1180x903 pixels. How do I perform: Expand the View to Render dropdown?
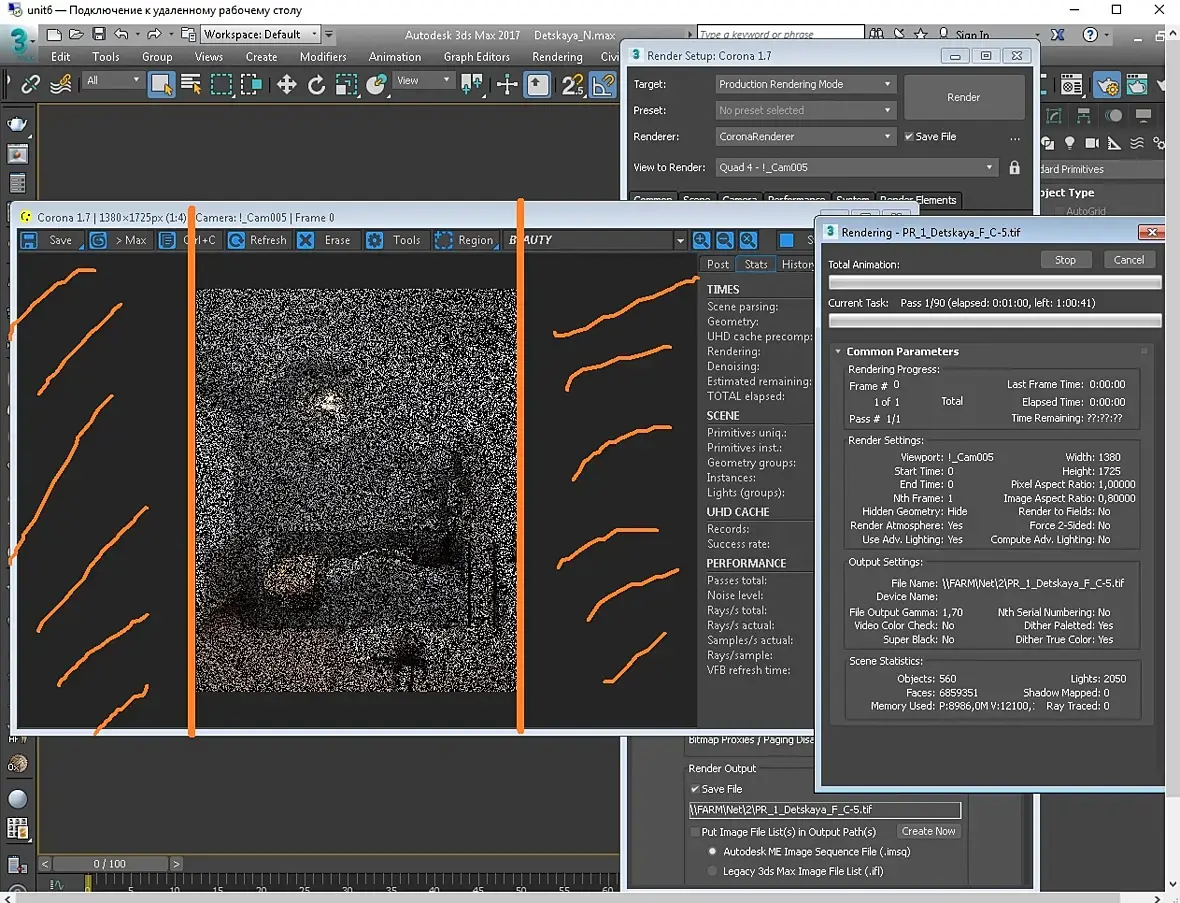pos(856,168)
